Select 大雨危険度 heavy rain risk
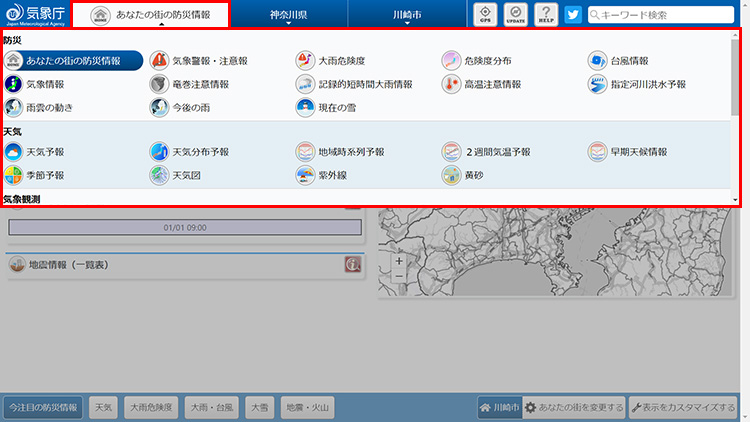 coord(335,61)
